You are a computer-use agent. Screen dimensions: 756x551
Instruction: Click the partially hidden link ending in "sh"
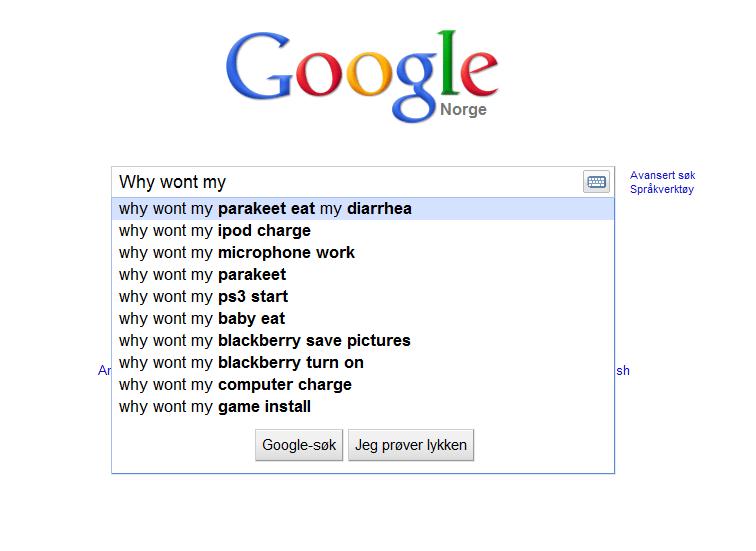tap(623, 371)
